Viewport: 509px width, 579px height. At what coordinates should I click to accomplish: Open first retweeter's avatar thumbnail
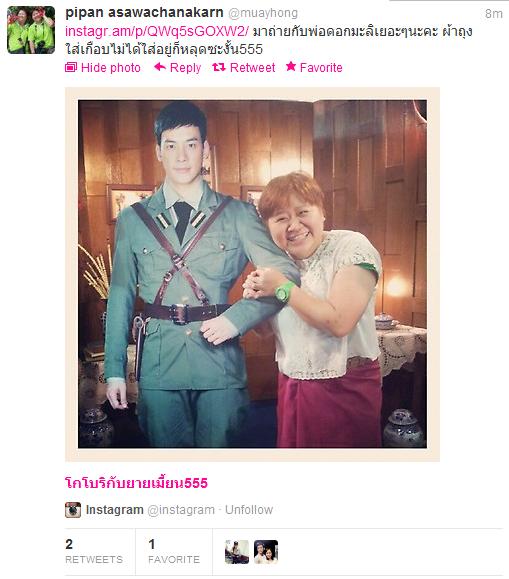[x=237, y=552]
